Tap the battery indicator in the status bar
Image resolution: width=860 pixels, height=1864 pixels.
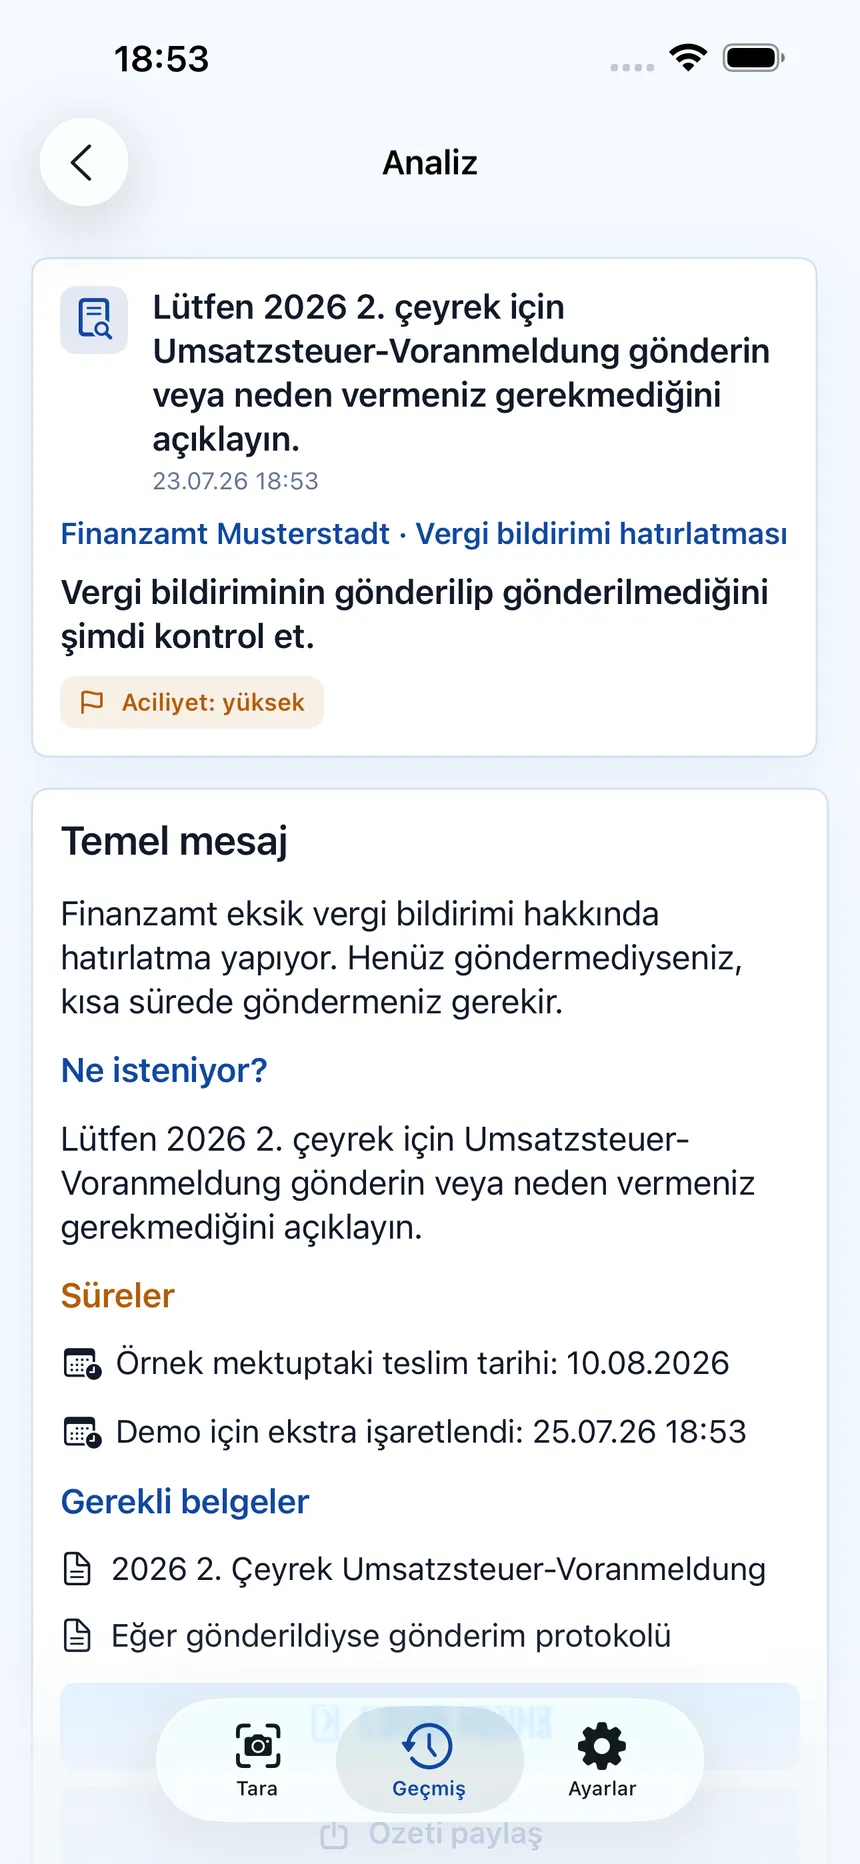(x=754, y=58)
